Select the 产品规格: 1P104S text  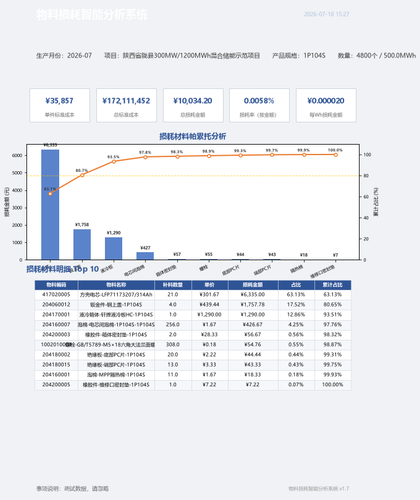[x=299, y=56]
